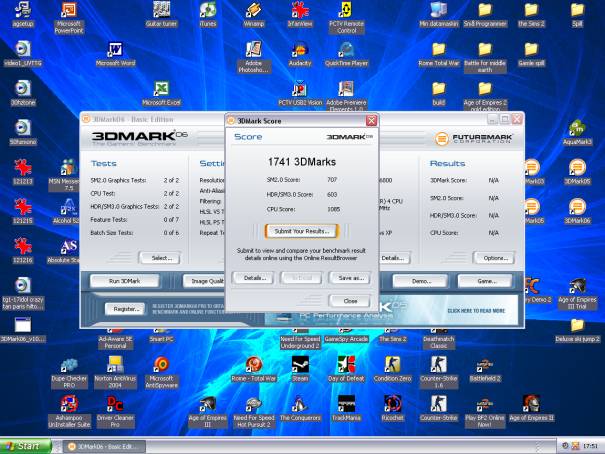Open Norton AntiVirus 2004 icon
The height and width of the screenshot is (454, 605).
click(115, 372)
